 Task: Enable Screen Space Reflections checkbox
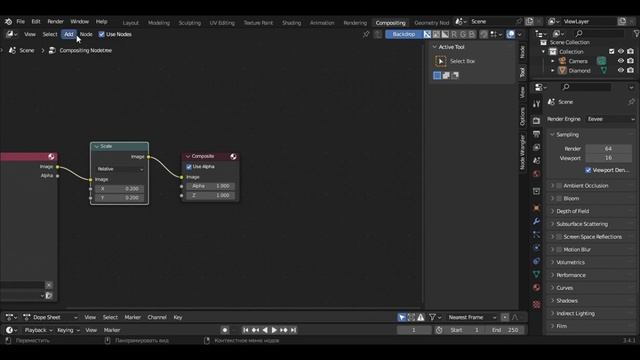click(559, 237)
